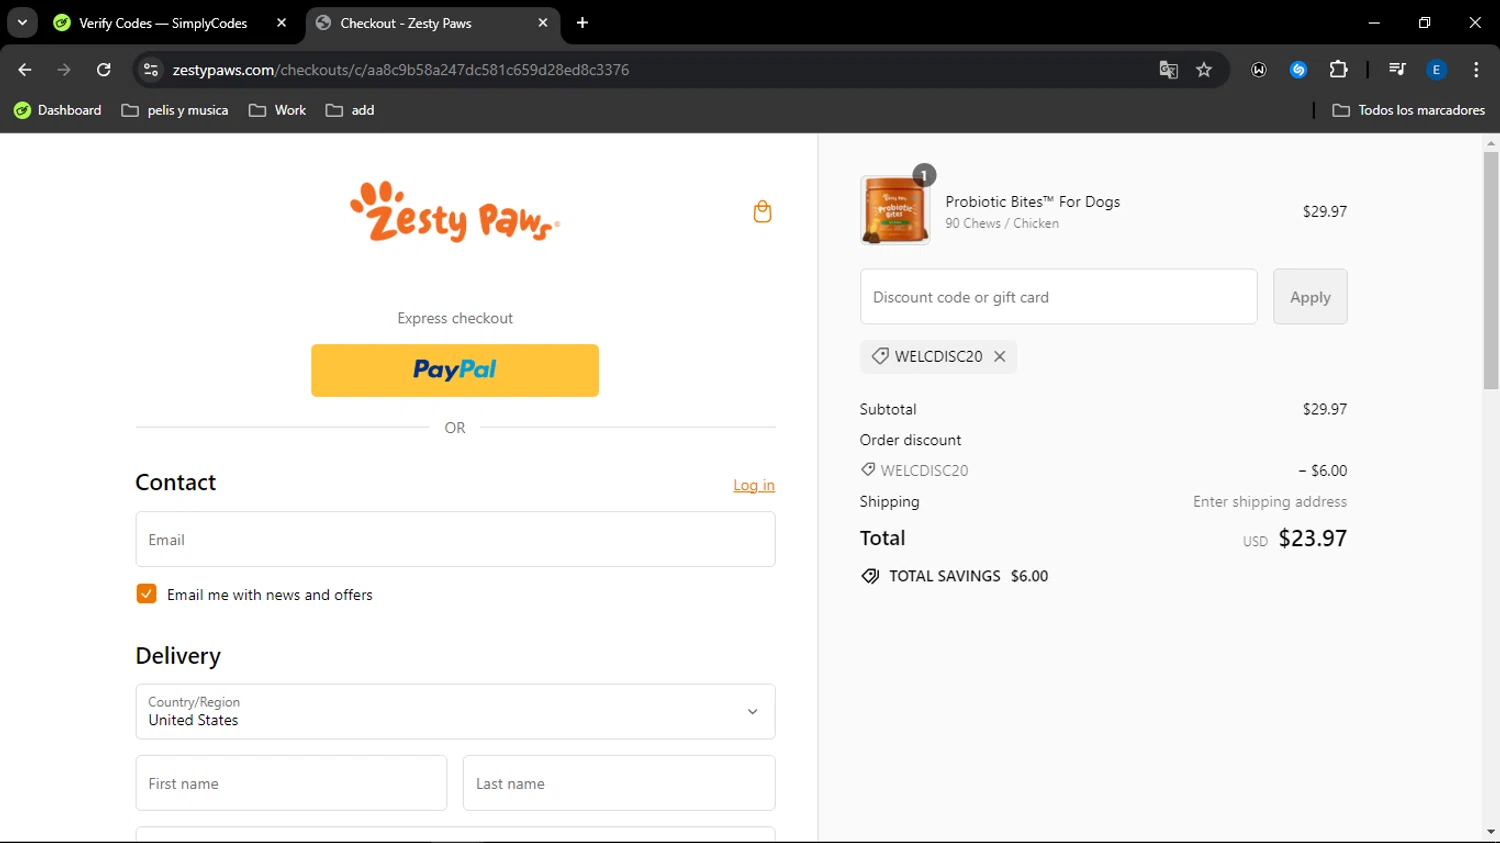The height and width of the screenshot is (843, 1500).
Task: Click the Log in link
Action: click(754, 485)
